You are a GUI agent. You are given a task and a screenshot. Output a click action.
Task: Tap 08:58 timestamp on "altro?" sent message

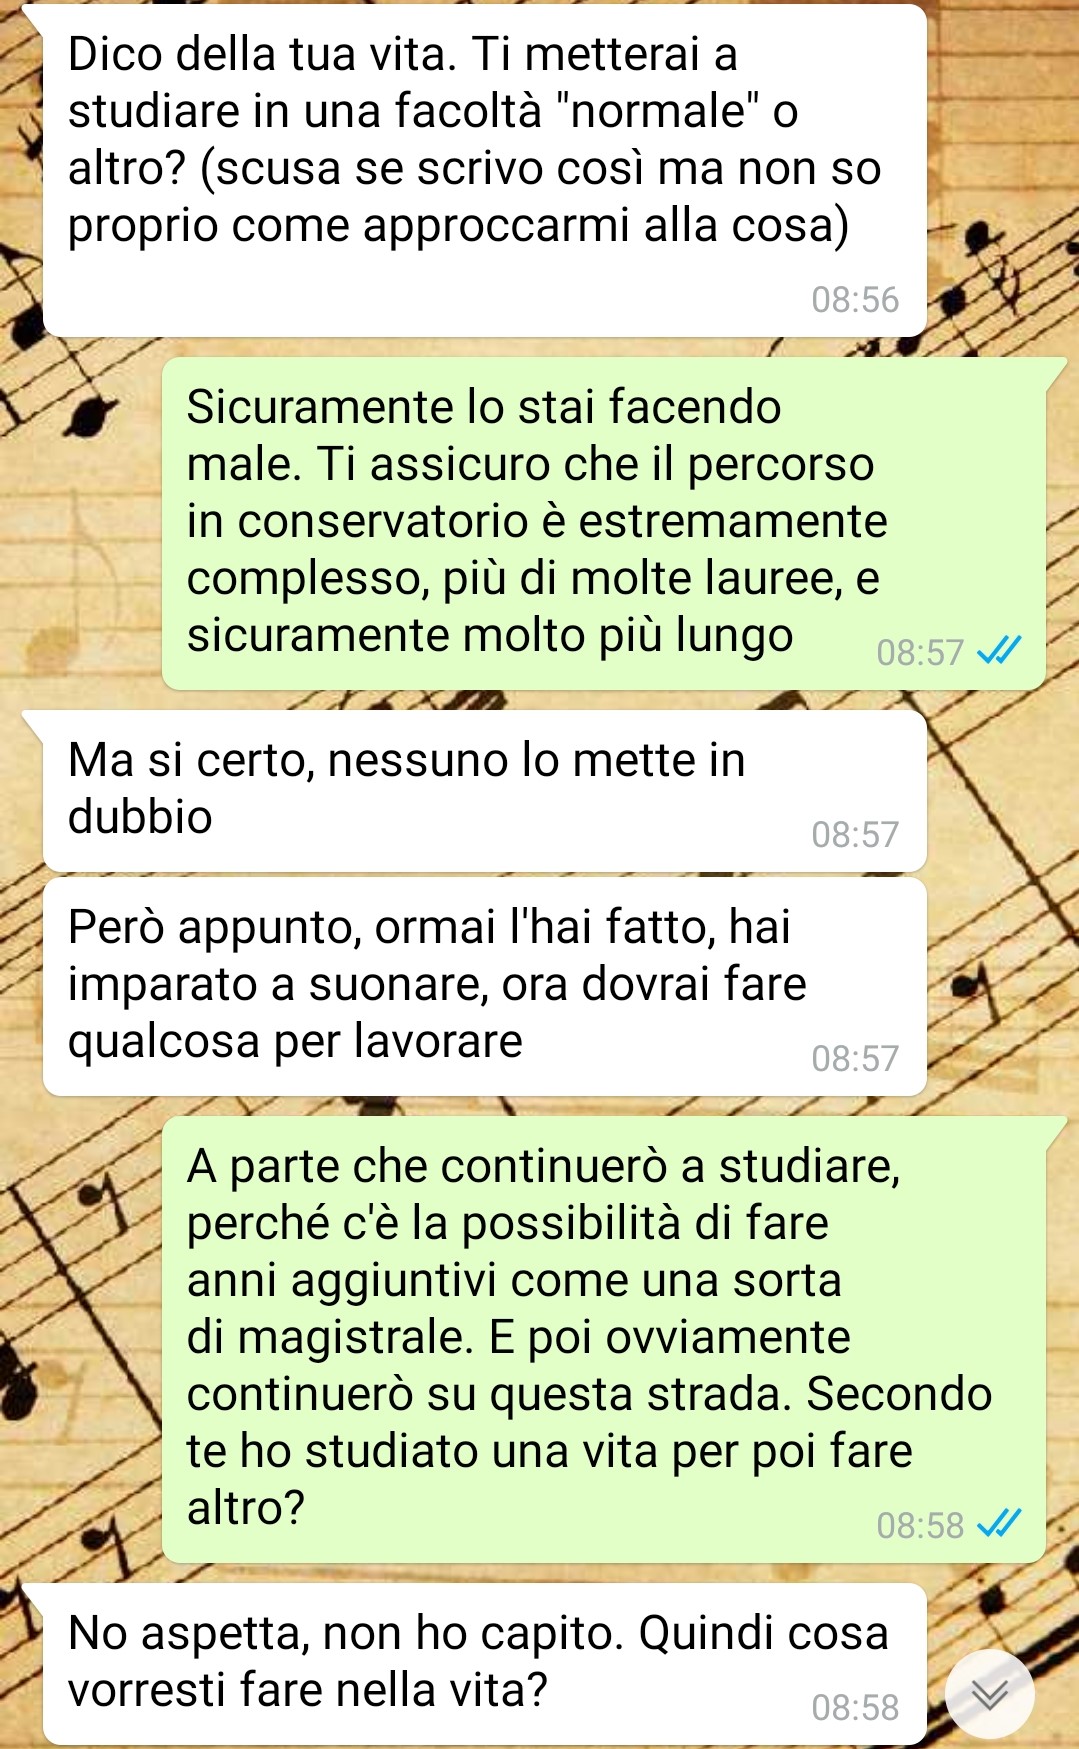tap(920, 1526)
